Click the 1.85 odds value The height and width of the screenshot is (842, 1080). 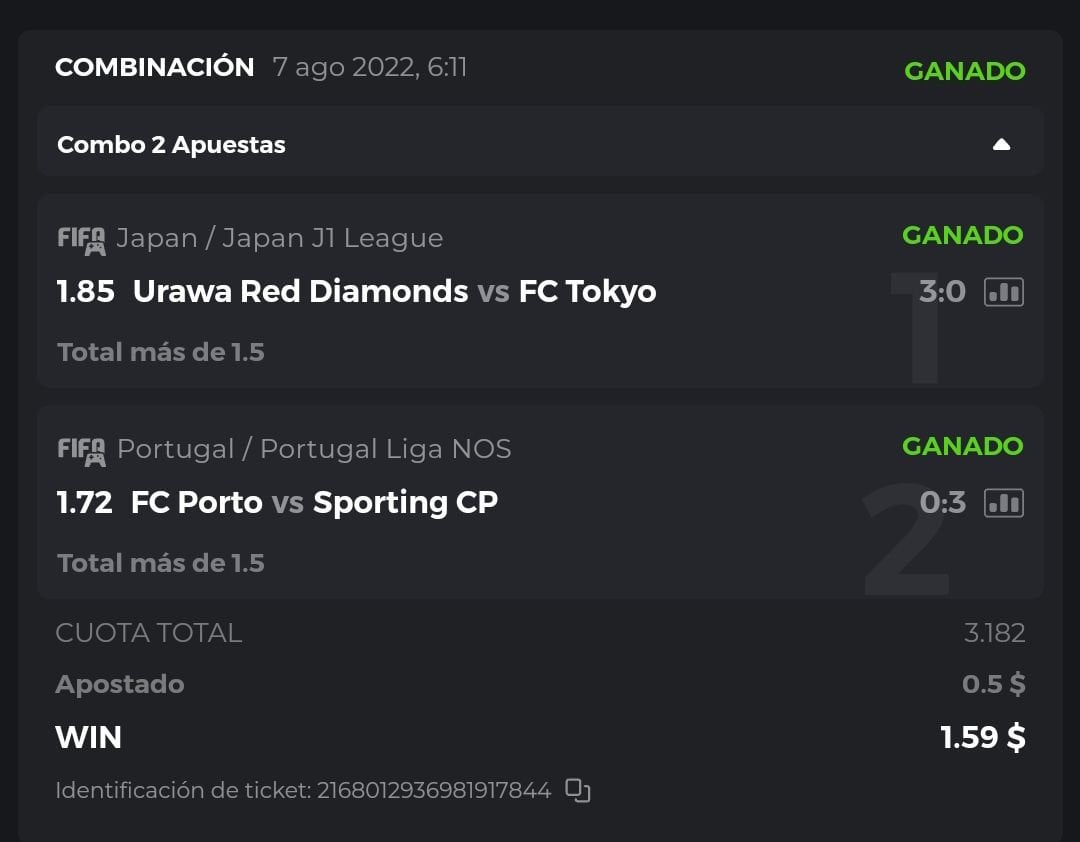85,292
